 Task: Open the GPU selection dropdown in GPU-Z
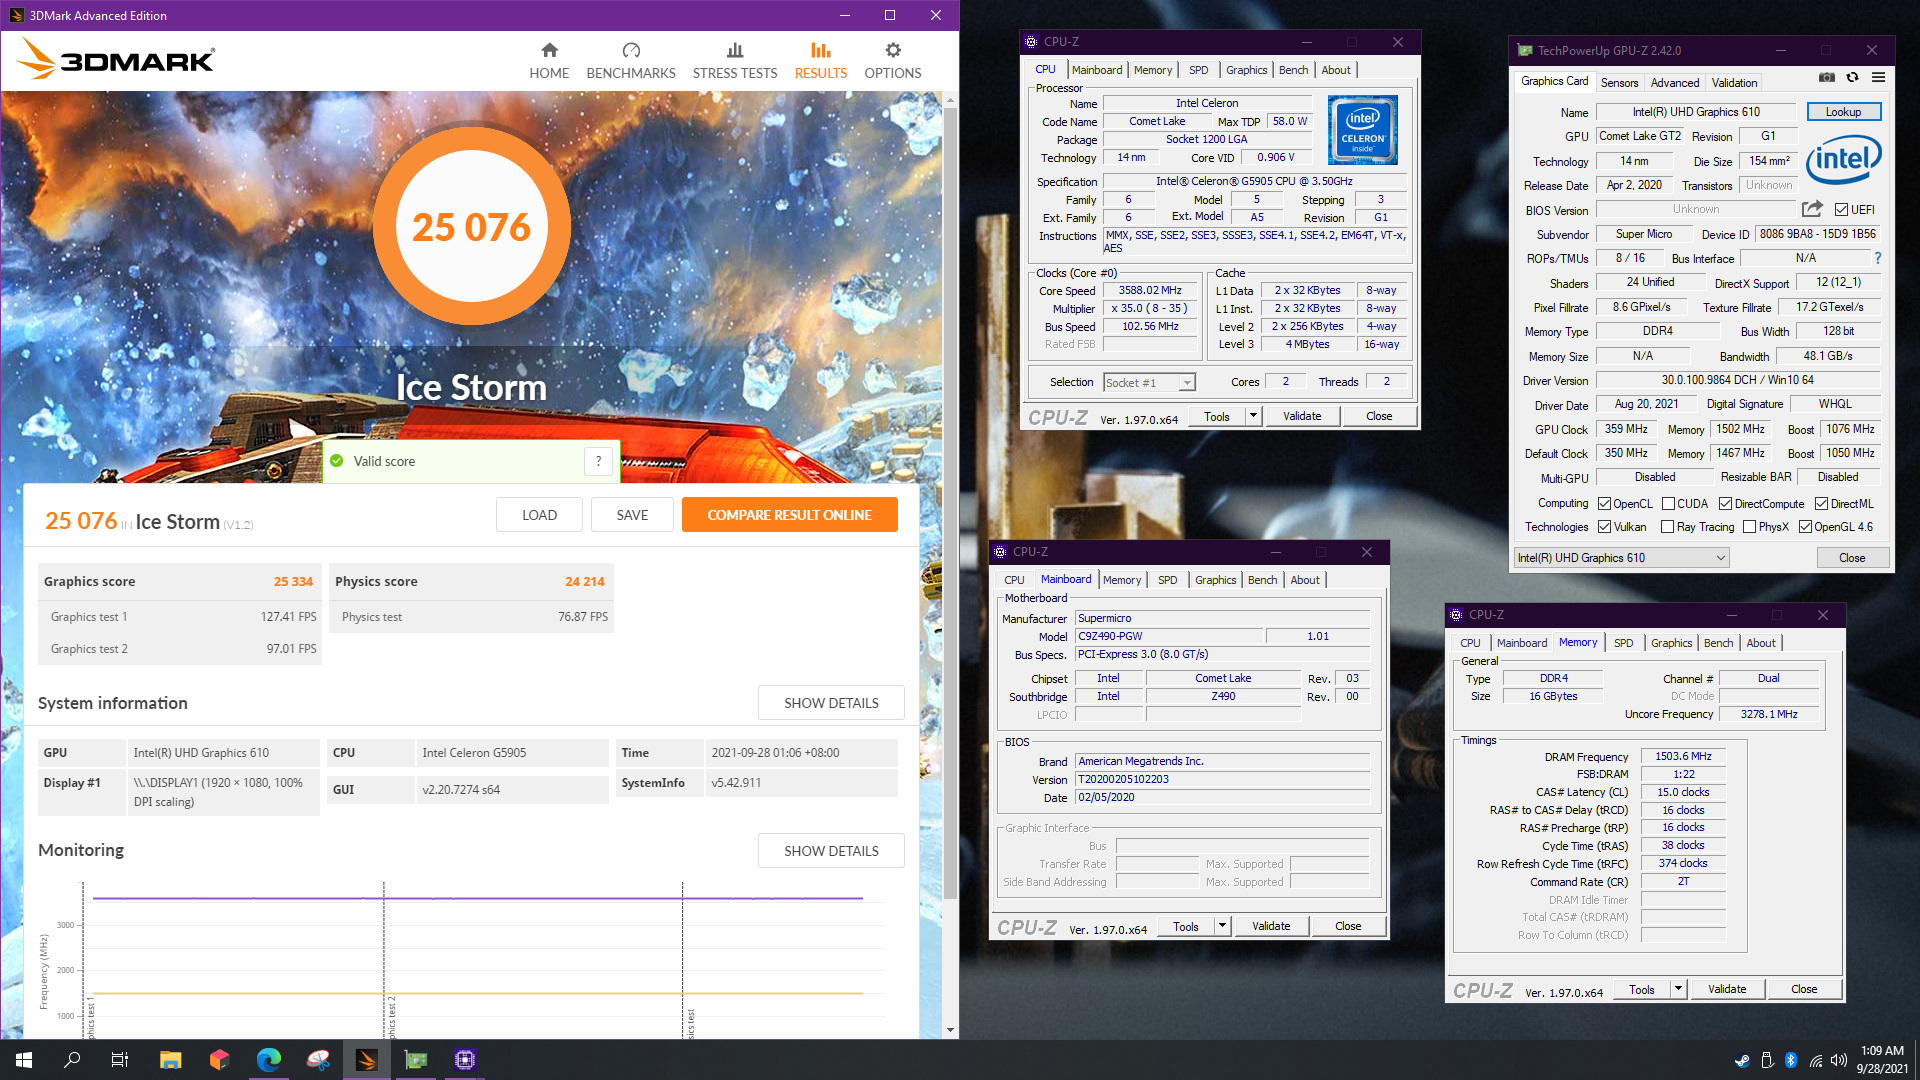(x=1621, y=558)
